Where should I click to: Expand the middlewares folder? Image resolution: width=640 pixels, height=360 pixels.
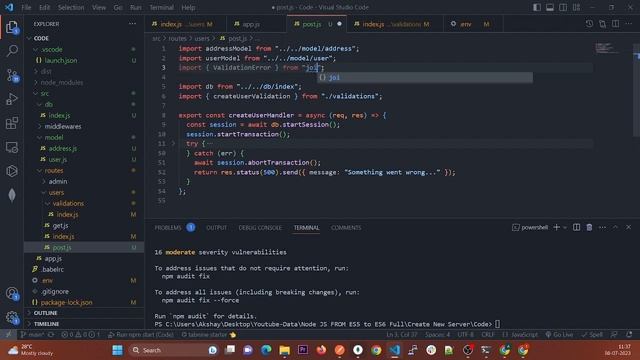click(40, 126)
